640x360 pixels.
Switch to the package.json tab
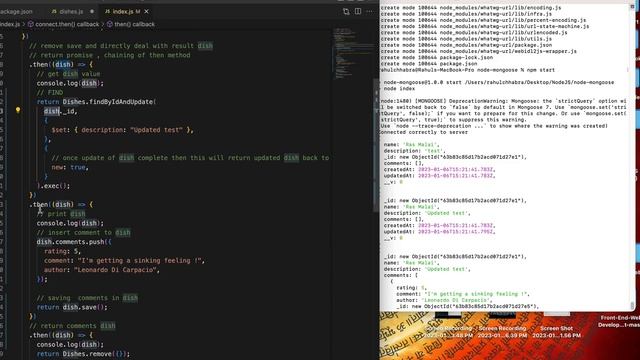(x=16, y=11)
